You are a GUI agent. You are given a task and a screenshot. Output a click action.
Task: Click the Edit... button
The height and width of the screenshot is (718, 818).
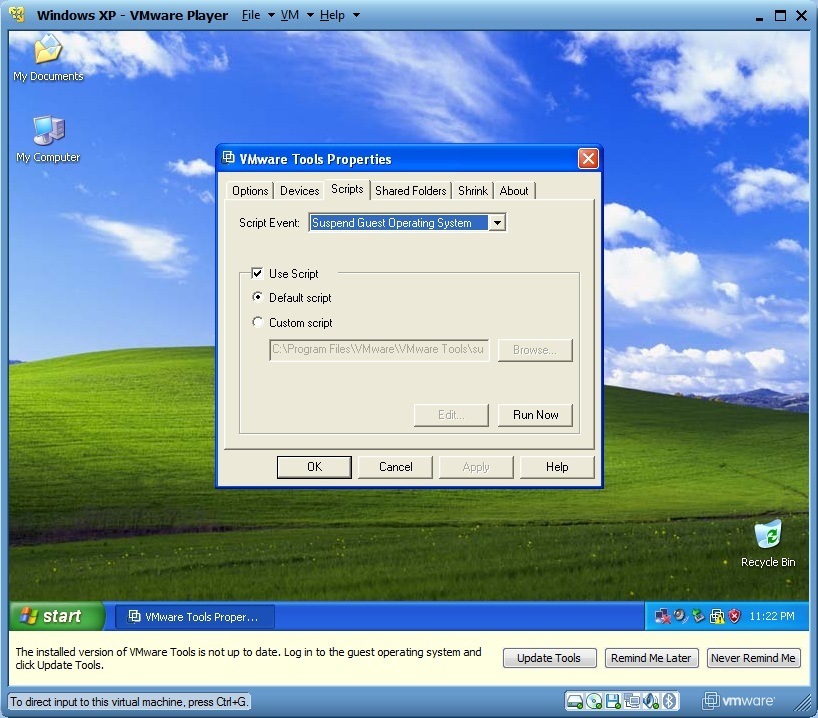[x=451, y=415]
